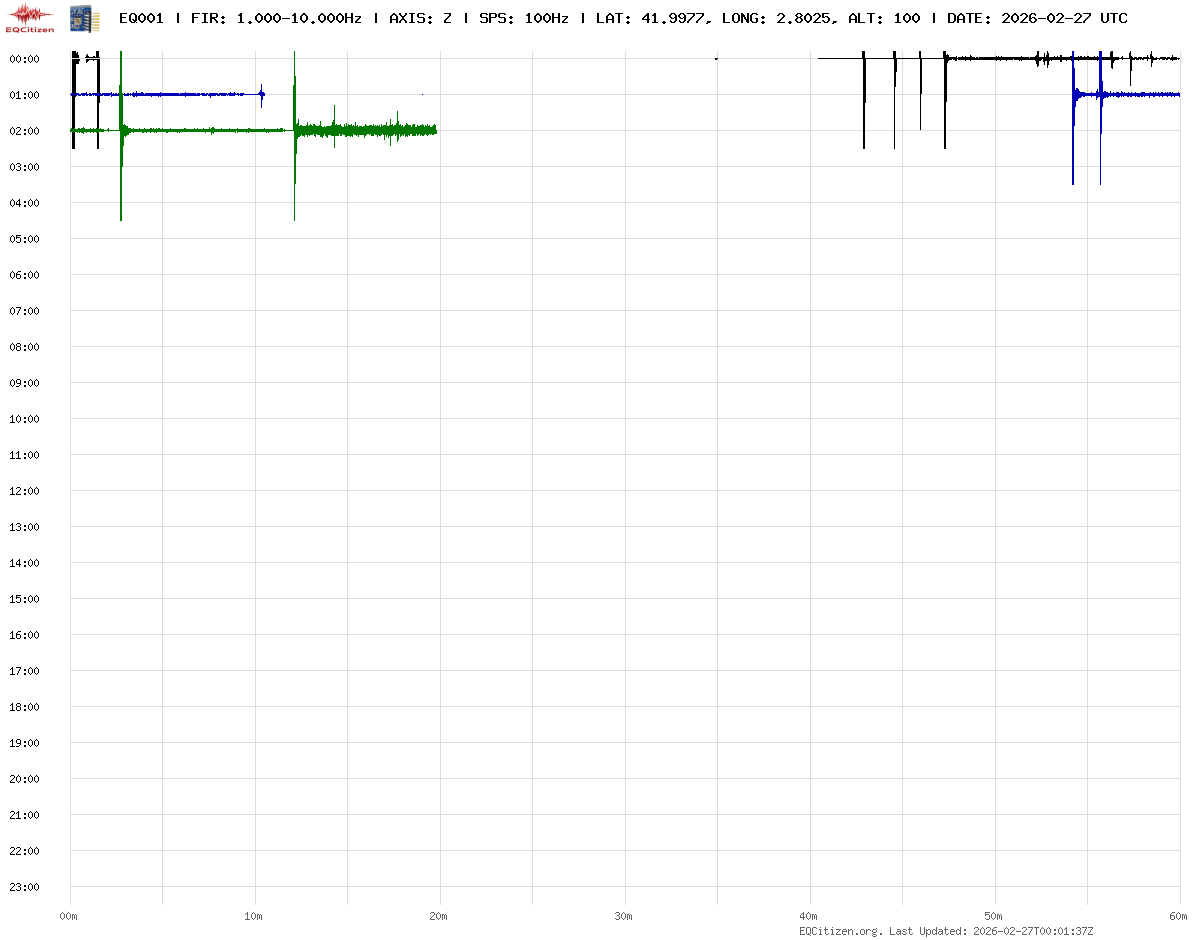Viewport: 1200px width, 940px height.
Task: Click the 10m minute axis label
Action: click(x=254, y=915)
